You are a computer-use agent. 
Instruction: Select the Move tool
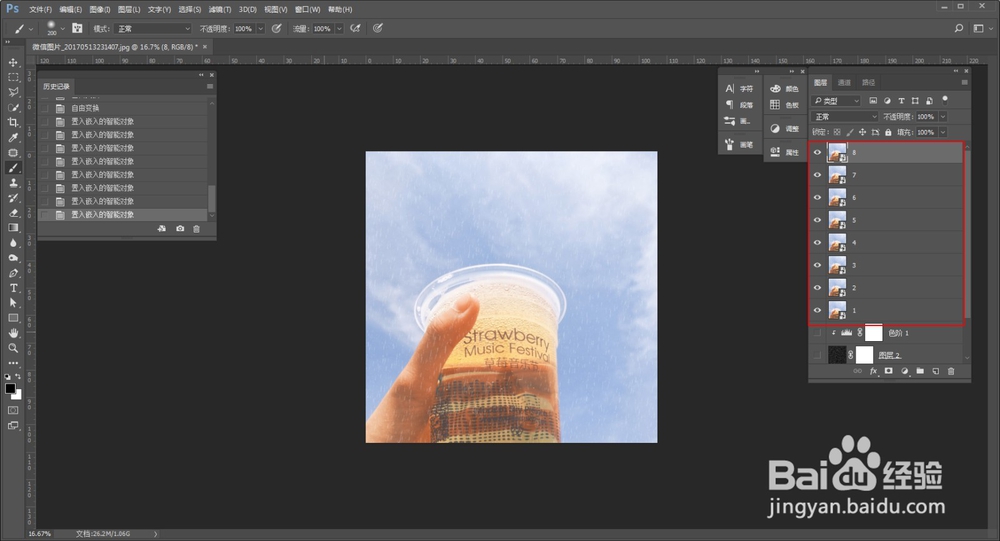click(13, 63)
